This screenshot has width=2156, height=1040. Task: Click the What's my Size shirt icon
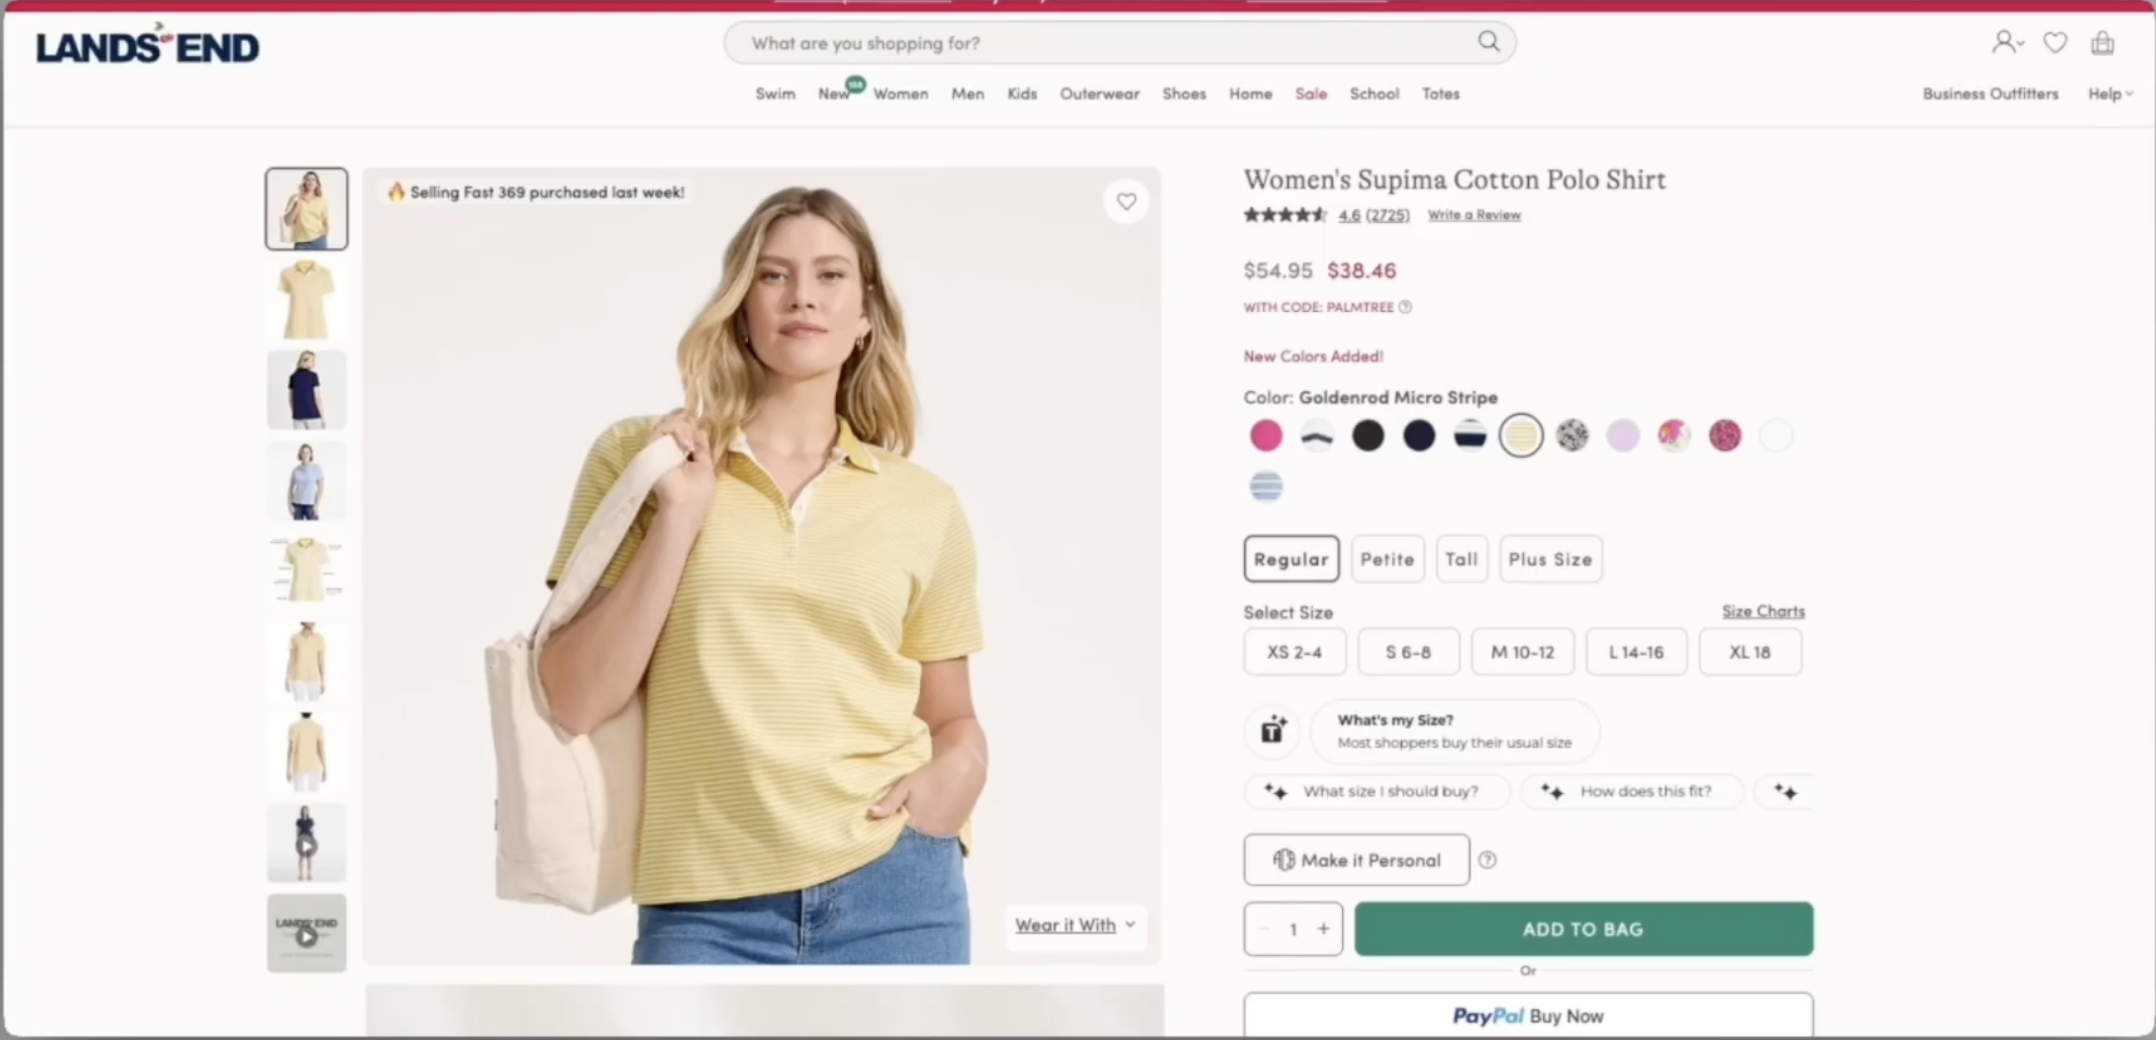tap(1272, 730)
